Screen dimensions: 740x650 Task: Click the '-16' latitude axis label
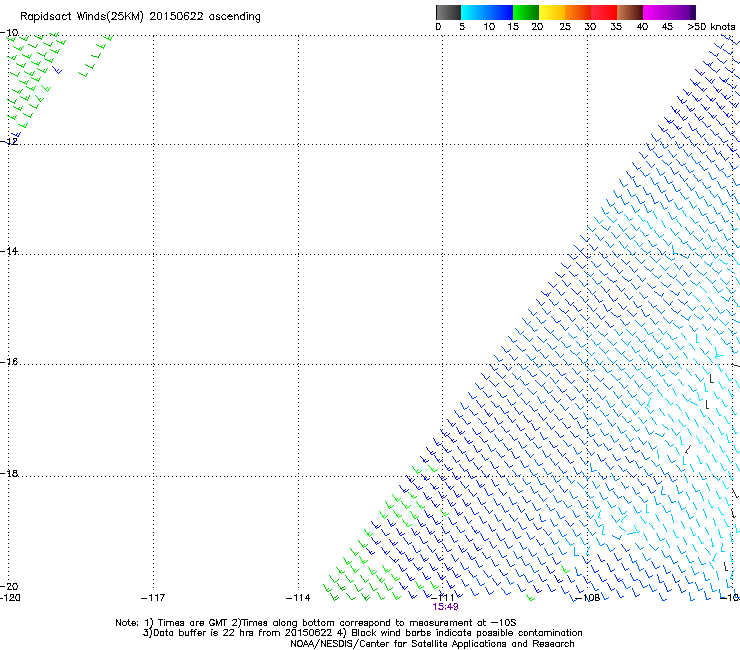(x=9, y=362)
